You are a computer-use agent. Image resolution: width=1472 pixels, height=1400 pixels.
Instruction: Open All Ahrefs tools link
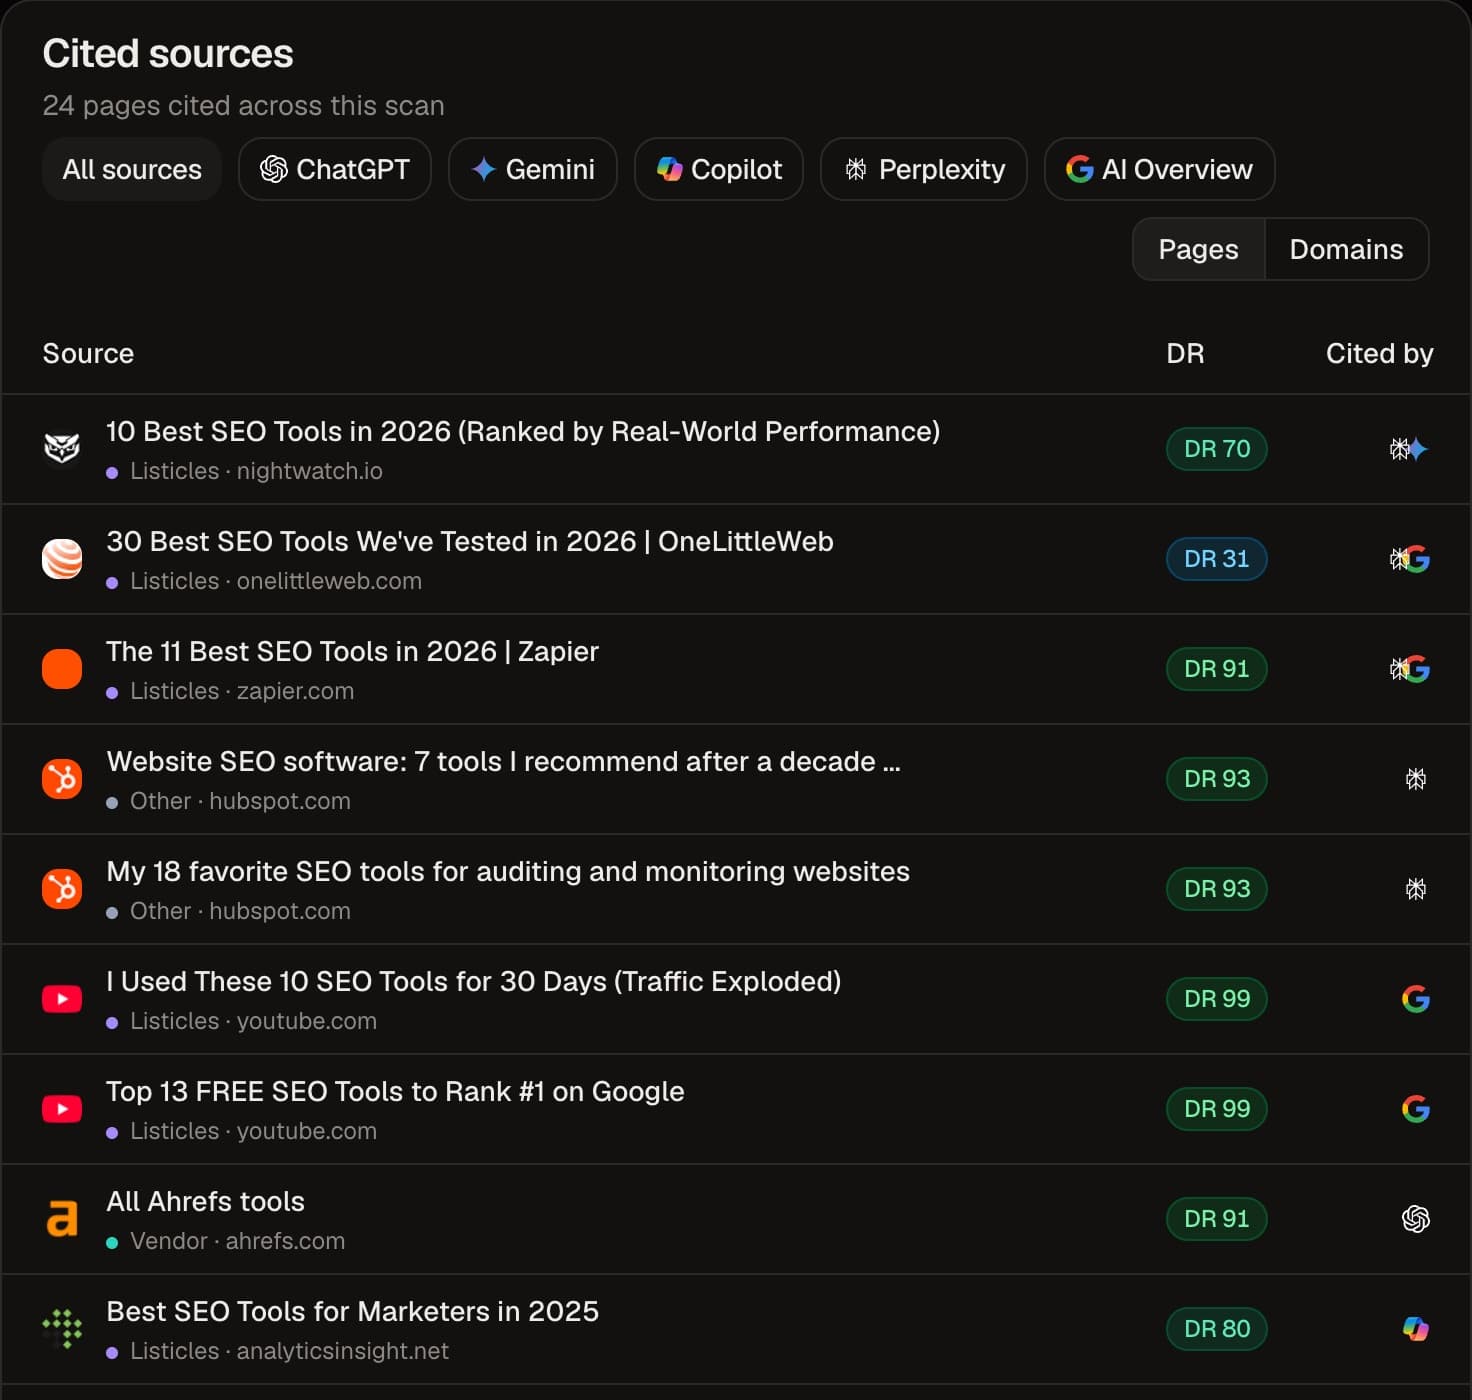click(x=205, y=1201)
